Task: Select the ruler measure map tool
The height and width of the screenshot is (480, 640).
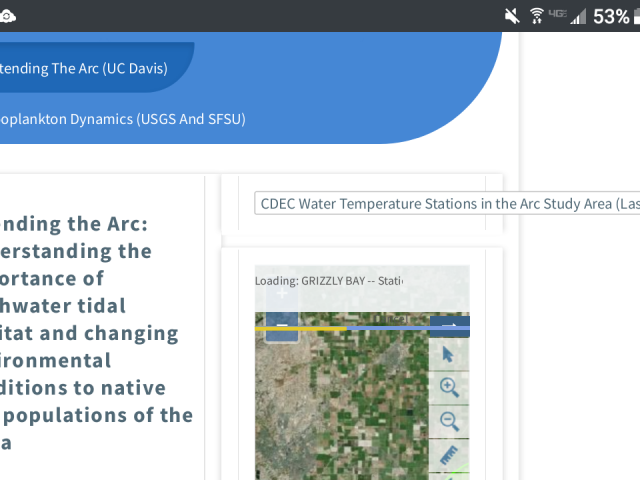Action: click(x=449, y=455)
